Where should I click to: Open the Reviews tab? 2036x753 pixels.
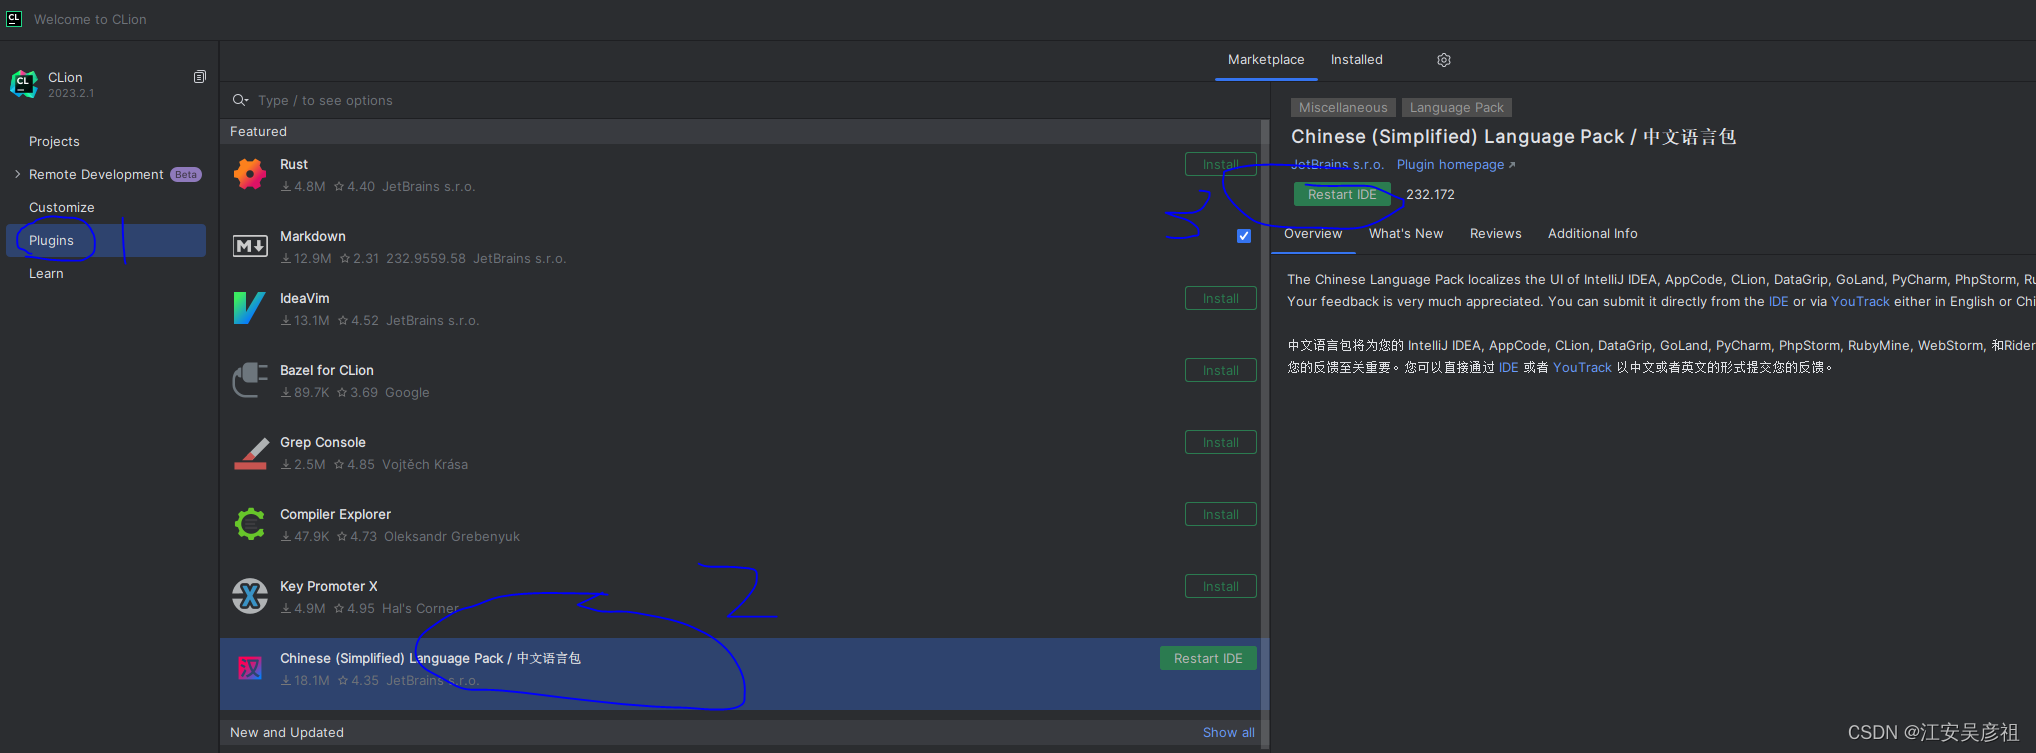[x=1496, y=233]
